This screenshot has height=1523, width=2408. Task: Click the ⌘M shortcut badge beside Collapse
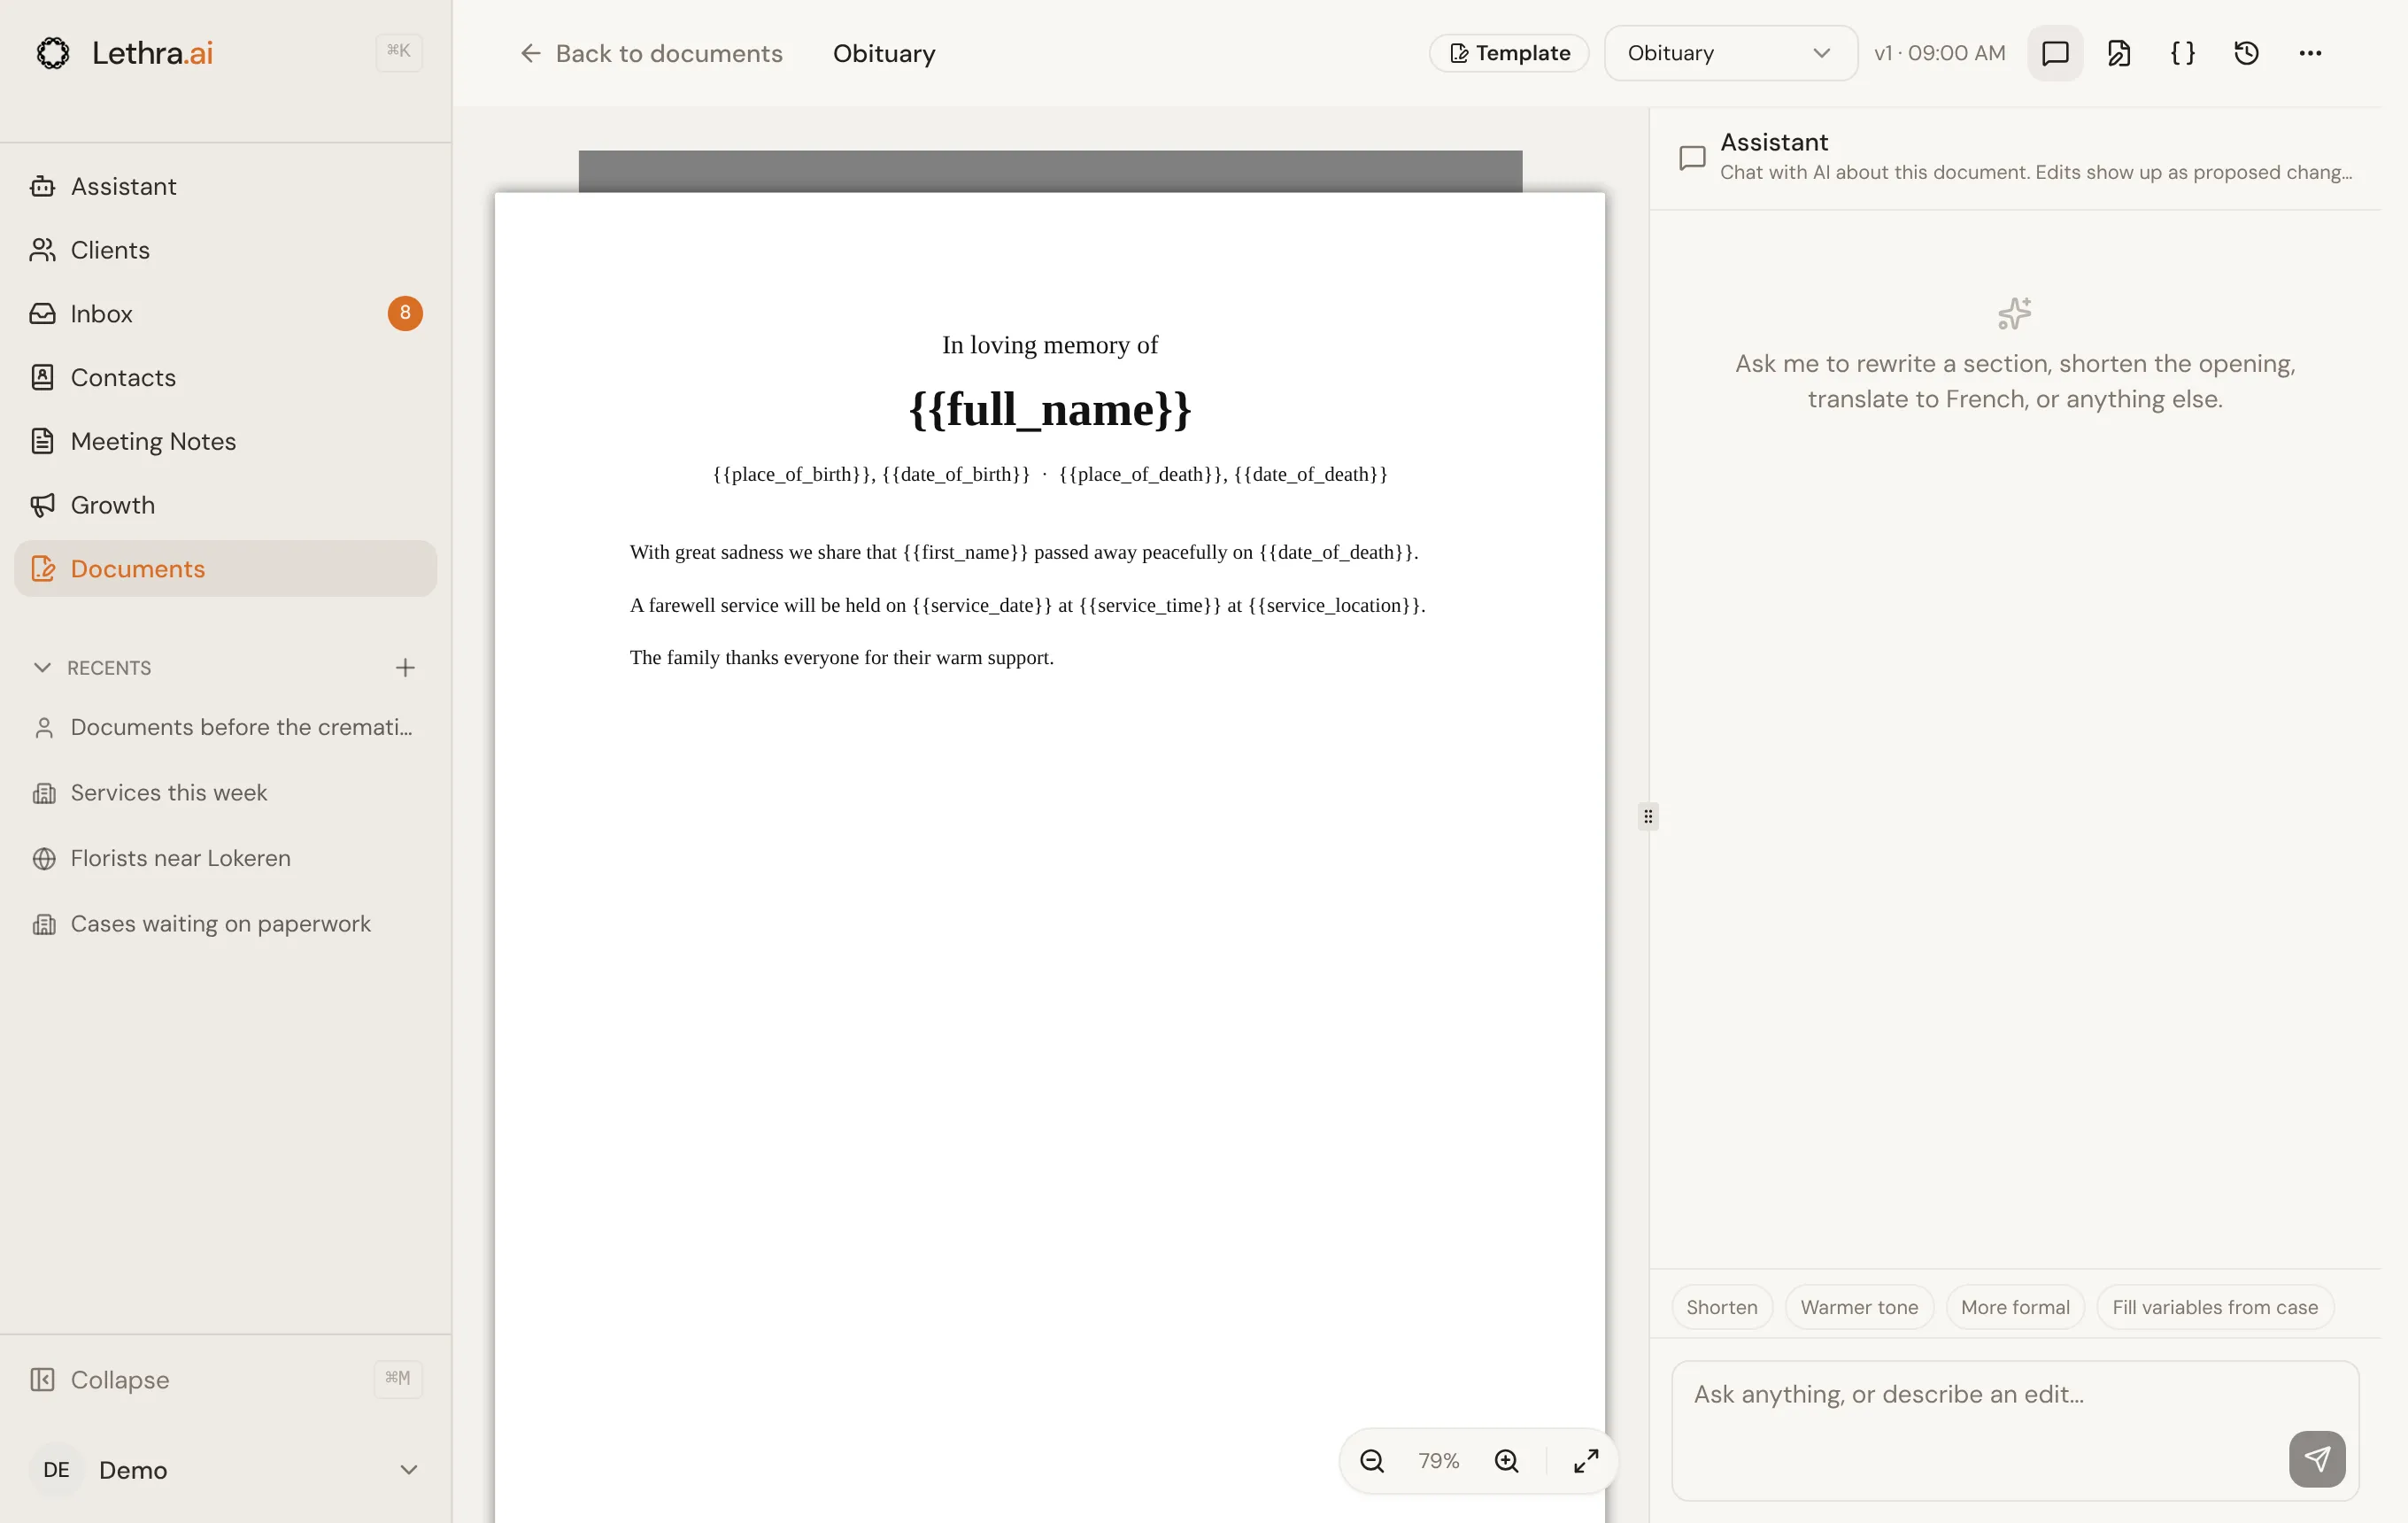pos(398,1378)
